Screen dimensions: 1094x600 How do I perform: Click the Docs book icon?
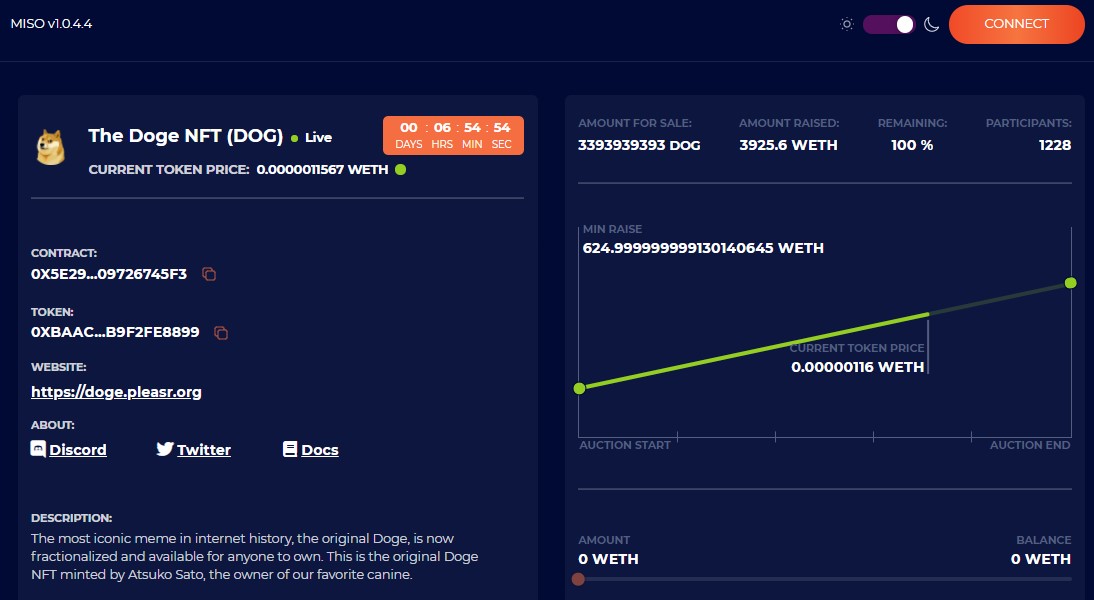[290, 449]
